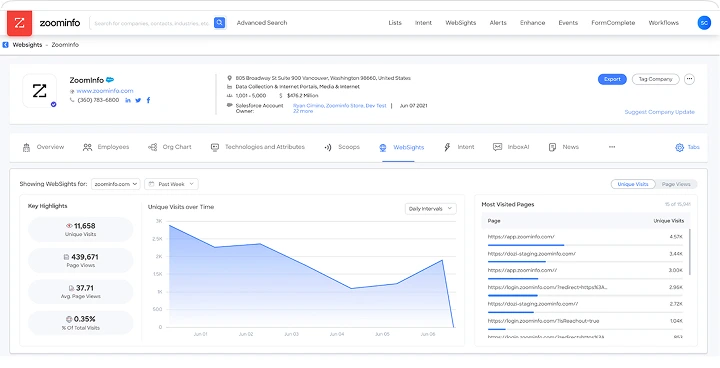Open the FormComplete menu

pyautogui.click(x=613, y=23)
